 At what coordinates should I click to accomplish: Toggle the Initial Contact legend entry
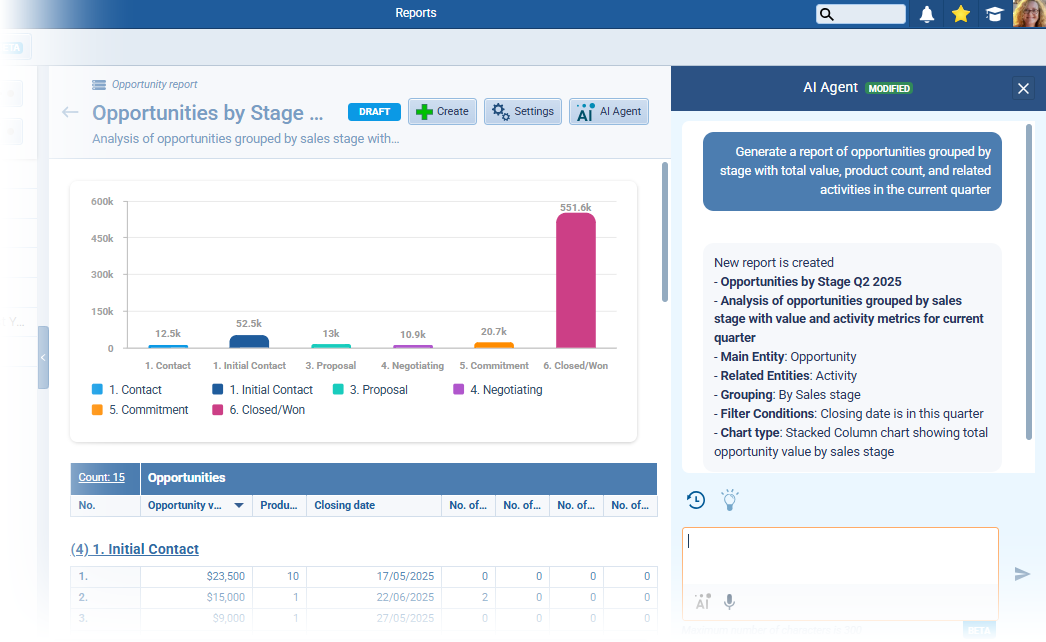click(x=270, y=390)
